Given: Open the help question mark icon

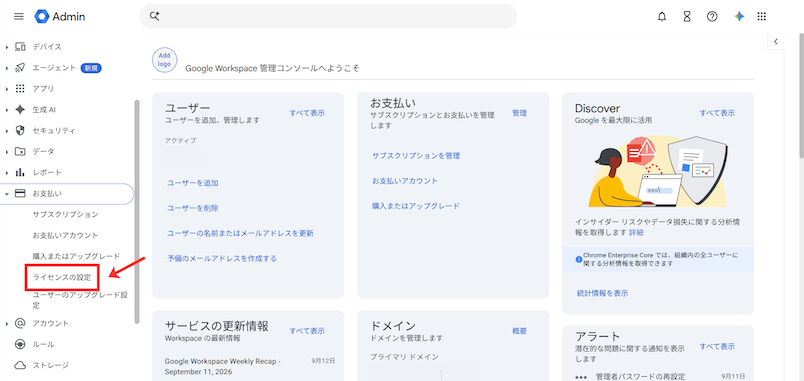Looking at the screenshot, I should 712,16.
